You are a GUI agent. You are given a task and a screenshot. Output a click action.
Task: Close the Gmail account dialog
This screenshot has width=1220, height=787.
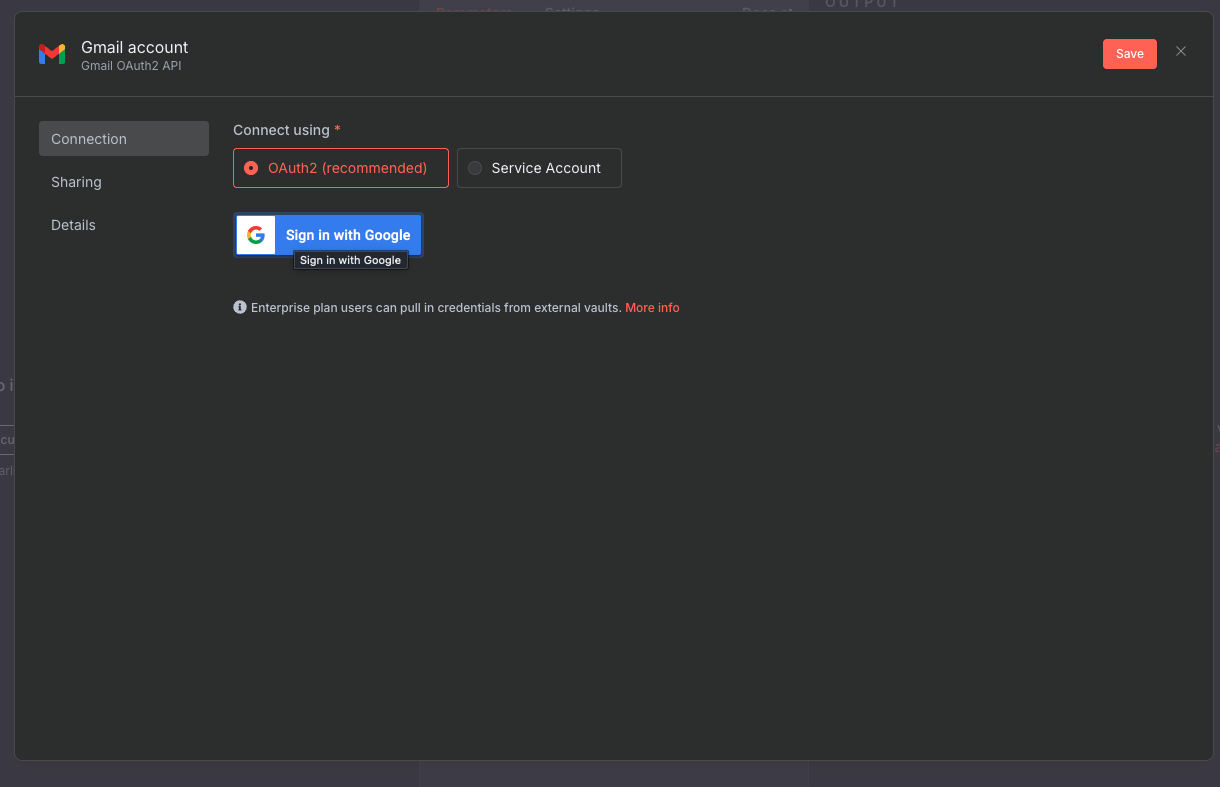1181,52
